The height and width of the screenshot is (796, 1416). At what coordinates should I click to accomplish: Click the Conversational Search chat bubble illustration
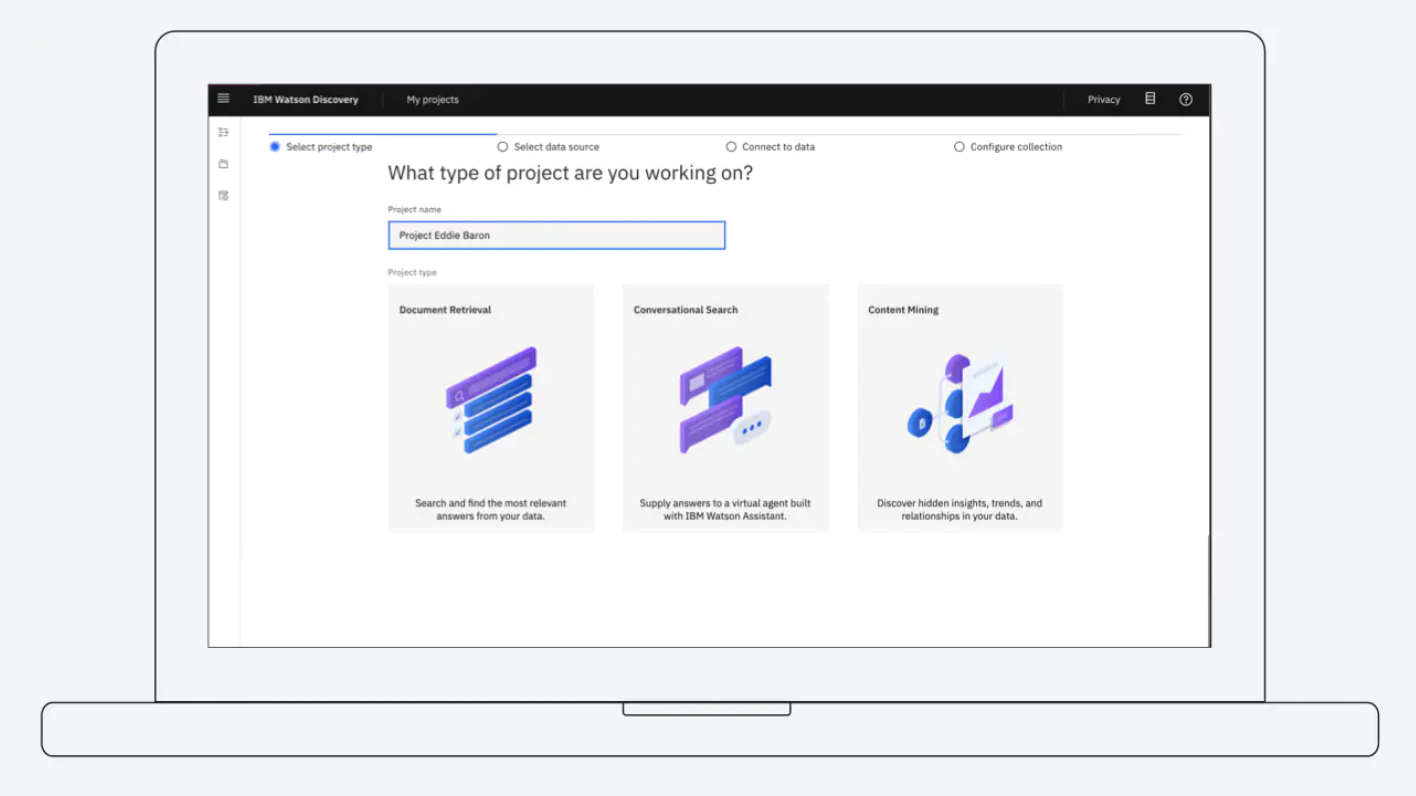point(725,400)
